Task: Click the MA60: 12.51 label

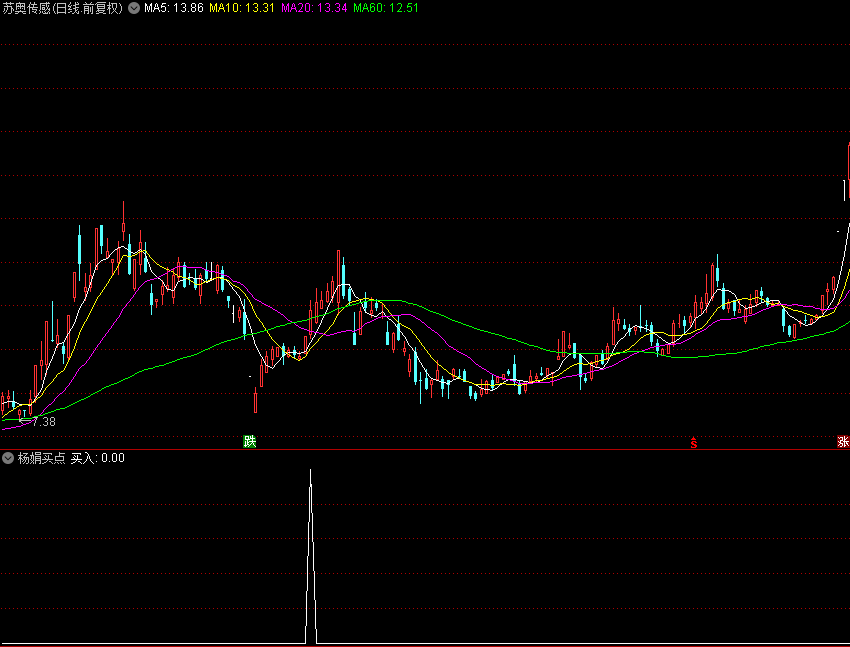Action: pos(386,8)
